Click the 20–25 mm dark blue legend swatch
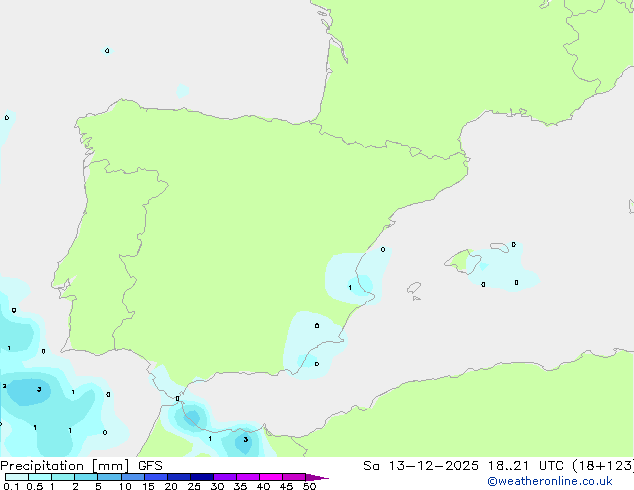The height and width of the screenshot is (490, 634). coord(179,477)
